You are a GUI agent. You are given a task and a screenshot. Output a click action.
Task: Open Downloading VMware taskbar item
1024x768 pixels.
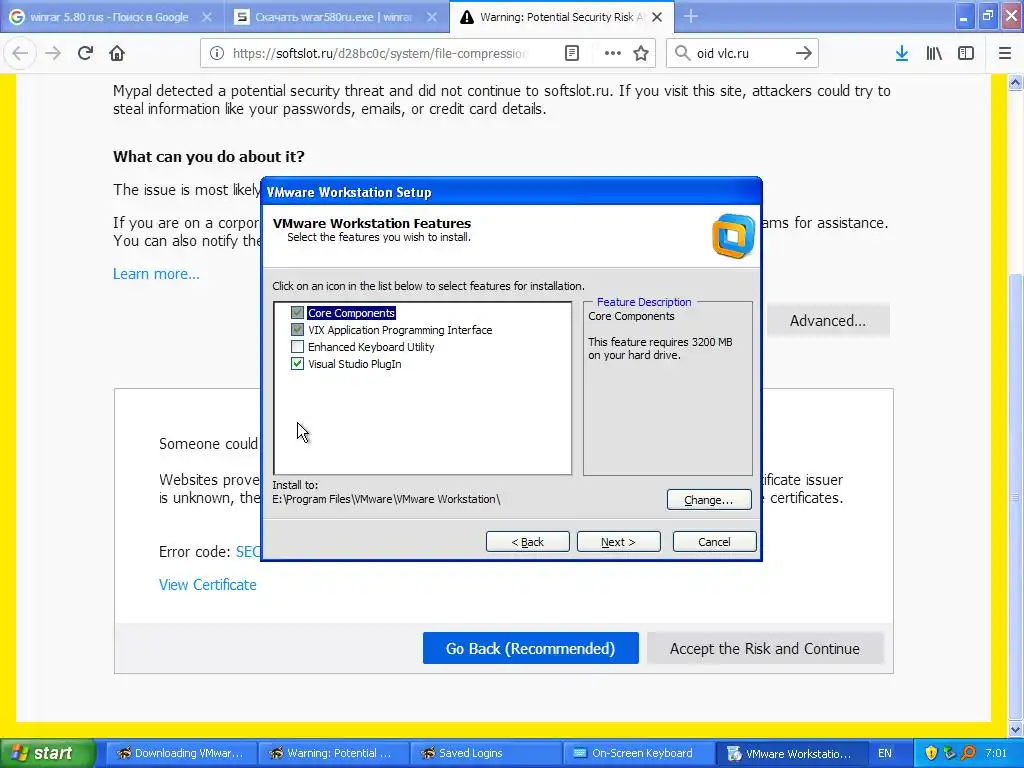pyautogui.click(x=180, y=753)
